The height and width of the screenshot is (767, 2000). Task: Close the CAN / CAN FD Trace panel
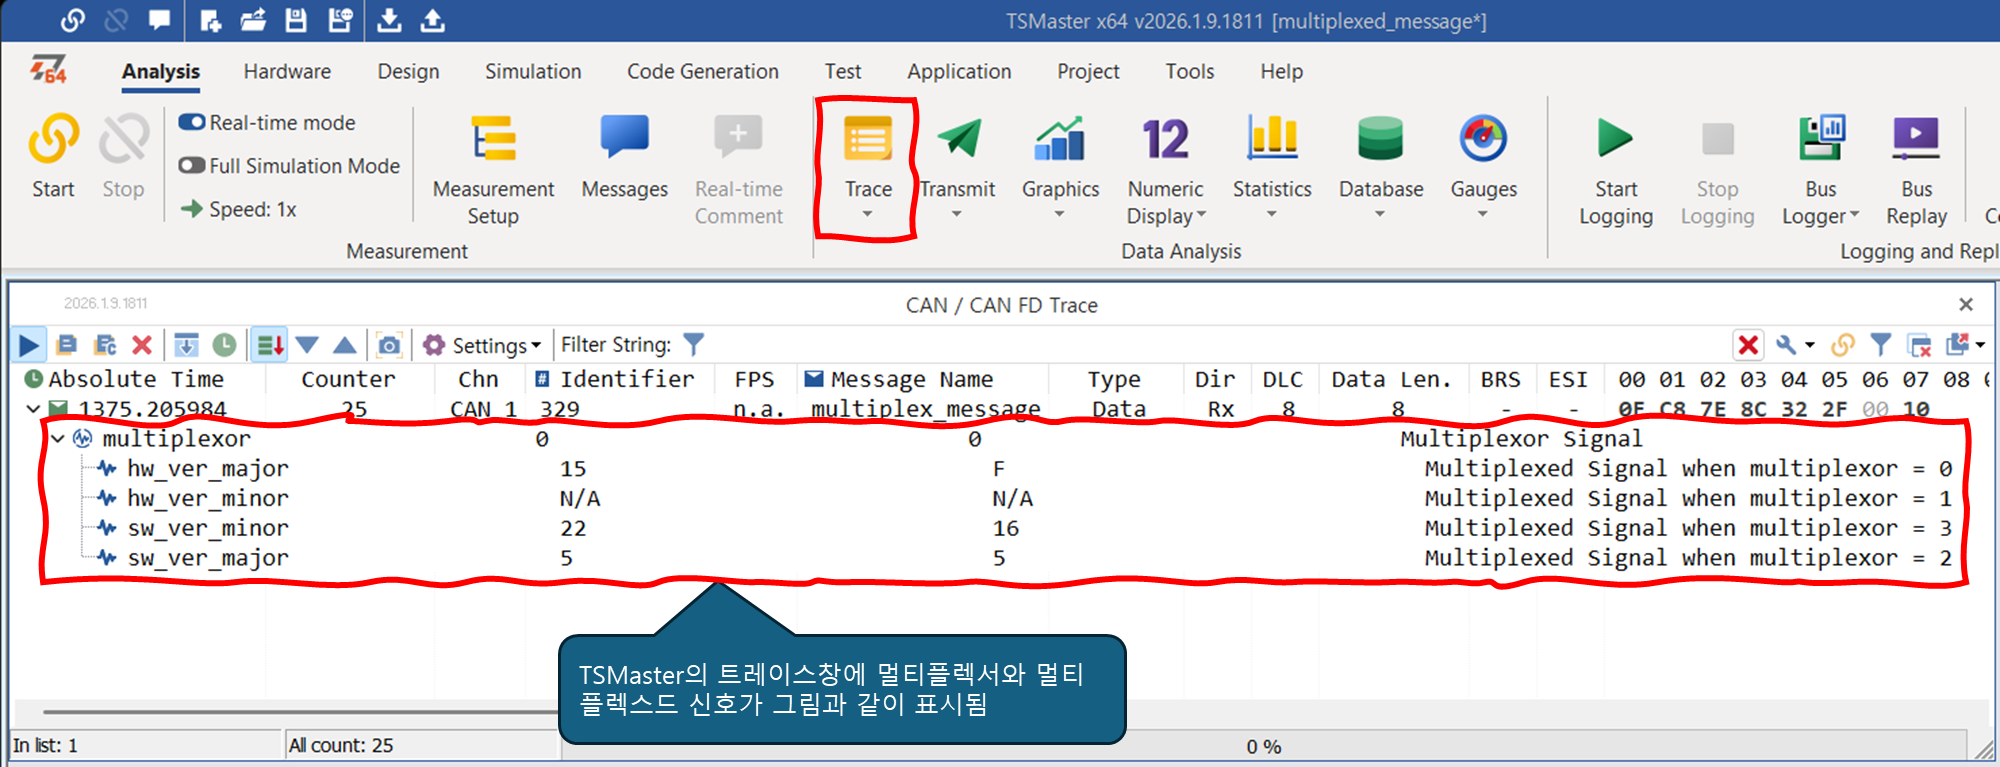click(1965, 304)
